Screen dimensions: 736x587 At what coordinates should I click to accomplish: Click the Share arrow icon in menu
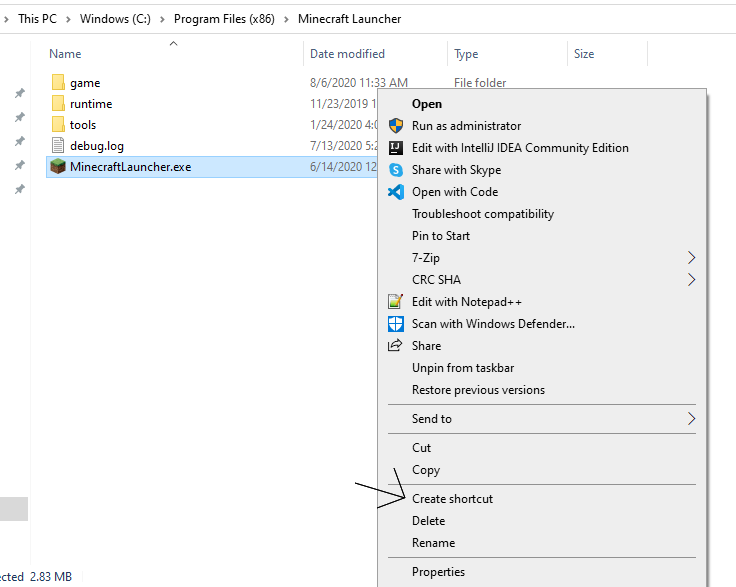(x=395, y=346)
